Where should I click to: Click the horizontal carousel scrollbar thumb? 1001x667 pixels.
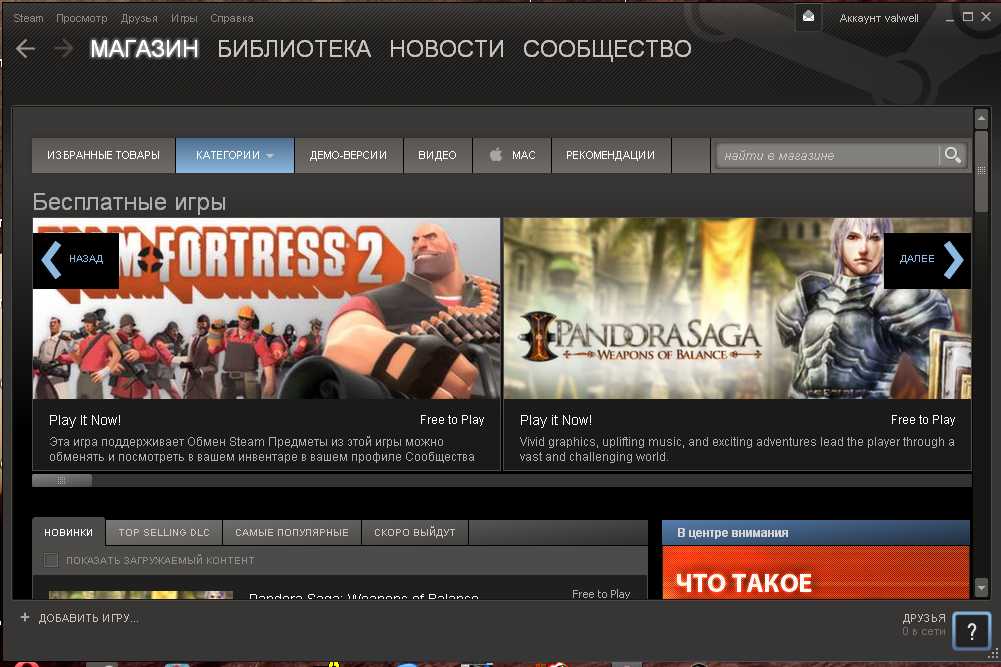click(x=62, y=480)
